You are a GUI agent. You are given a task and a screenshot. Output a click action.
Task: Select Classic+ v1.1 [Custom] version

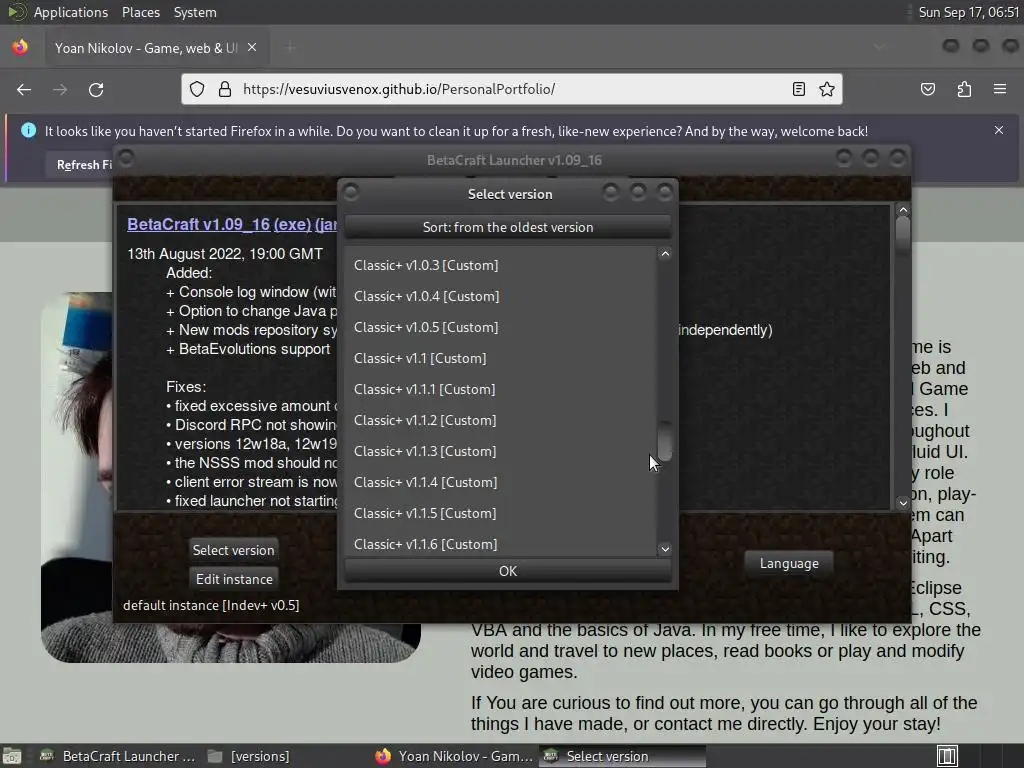[x=500, y=359]
